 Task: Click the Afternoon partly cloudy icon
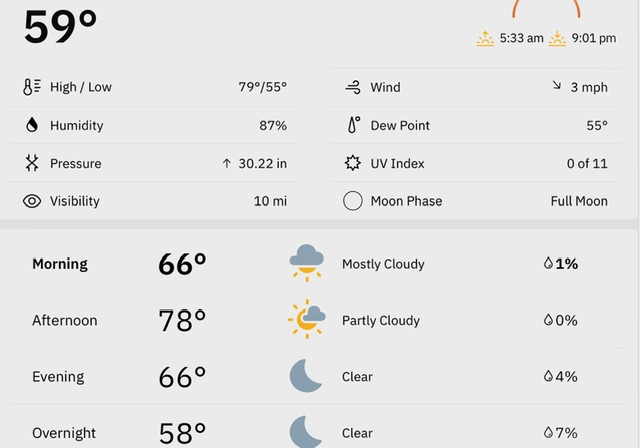click(307, 319)
